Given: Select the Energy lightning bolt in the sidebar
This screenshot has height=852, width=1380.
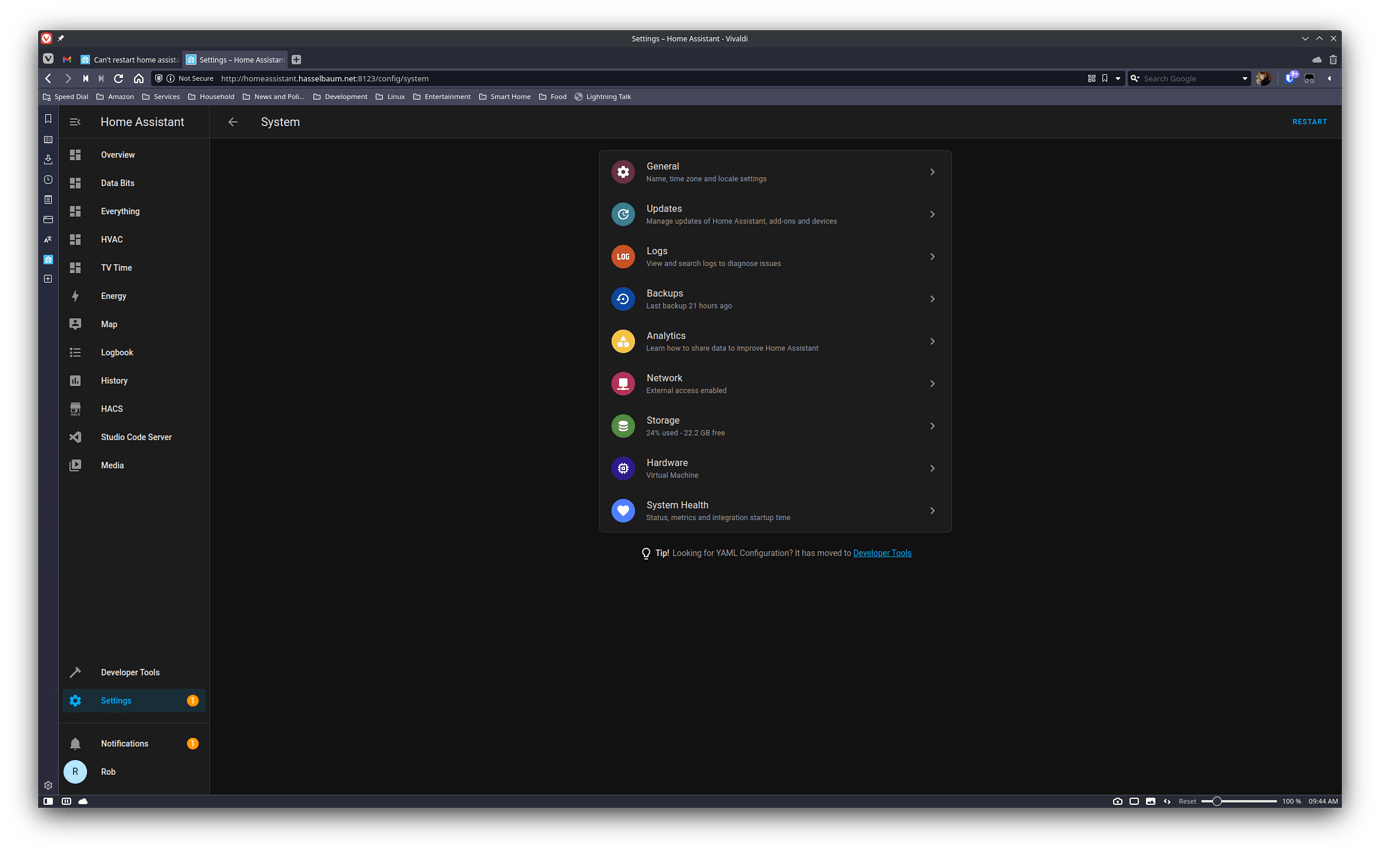Looking at the screenshot, I should coord(75,295).
